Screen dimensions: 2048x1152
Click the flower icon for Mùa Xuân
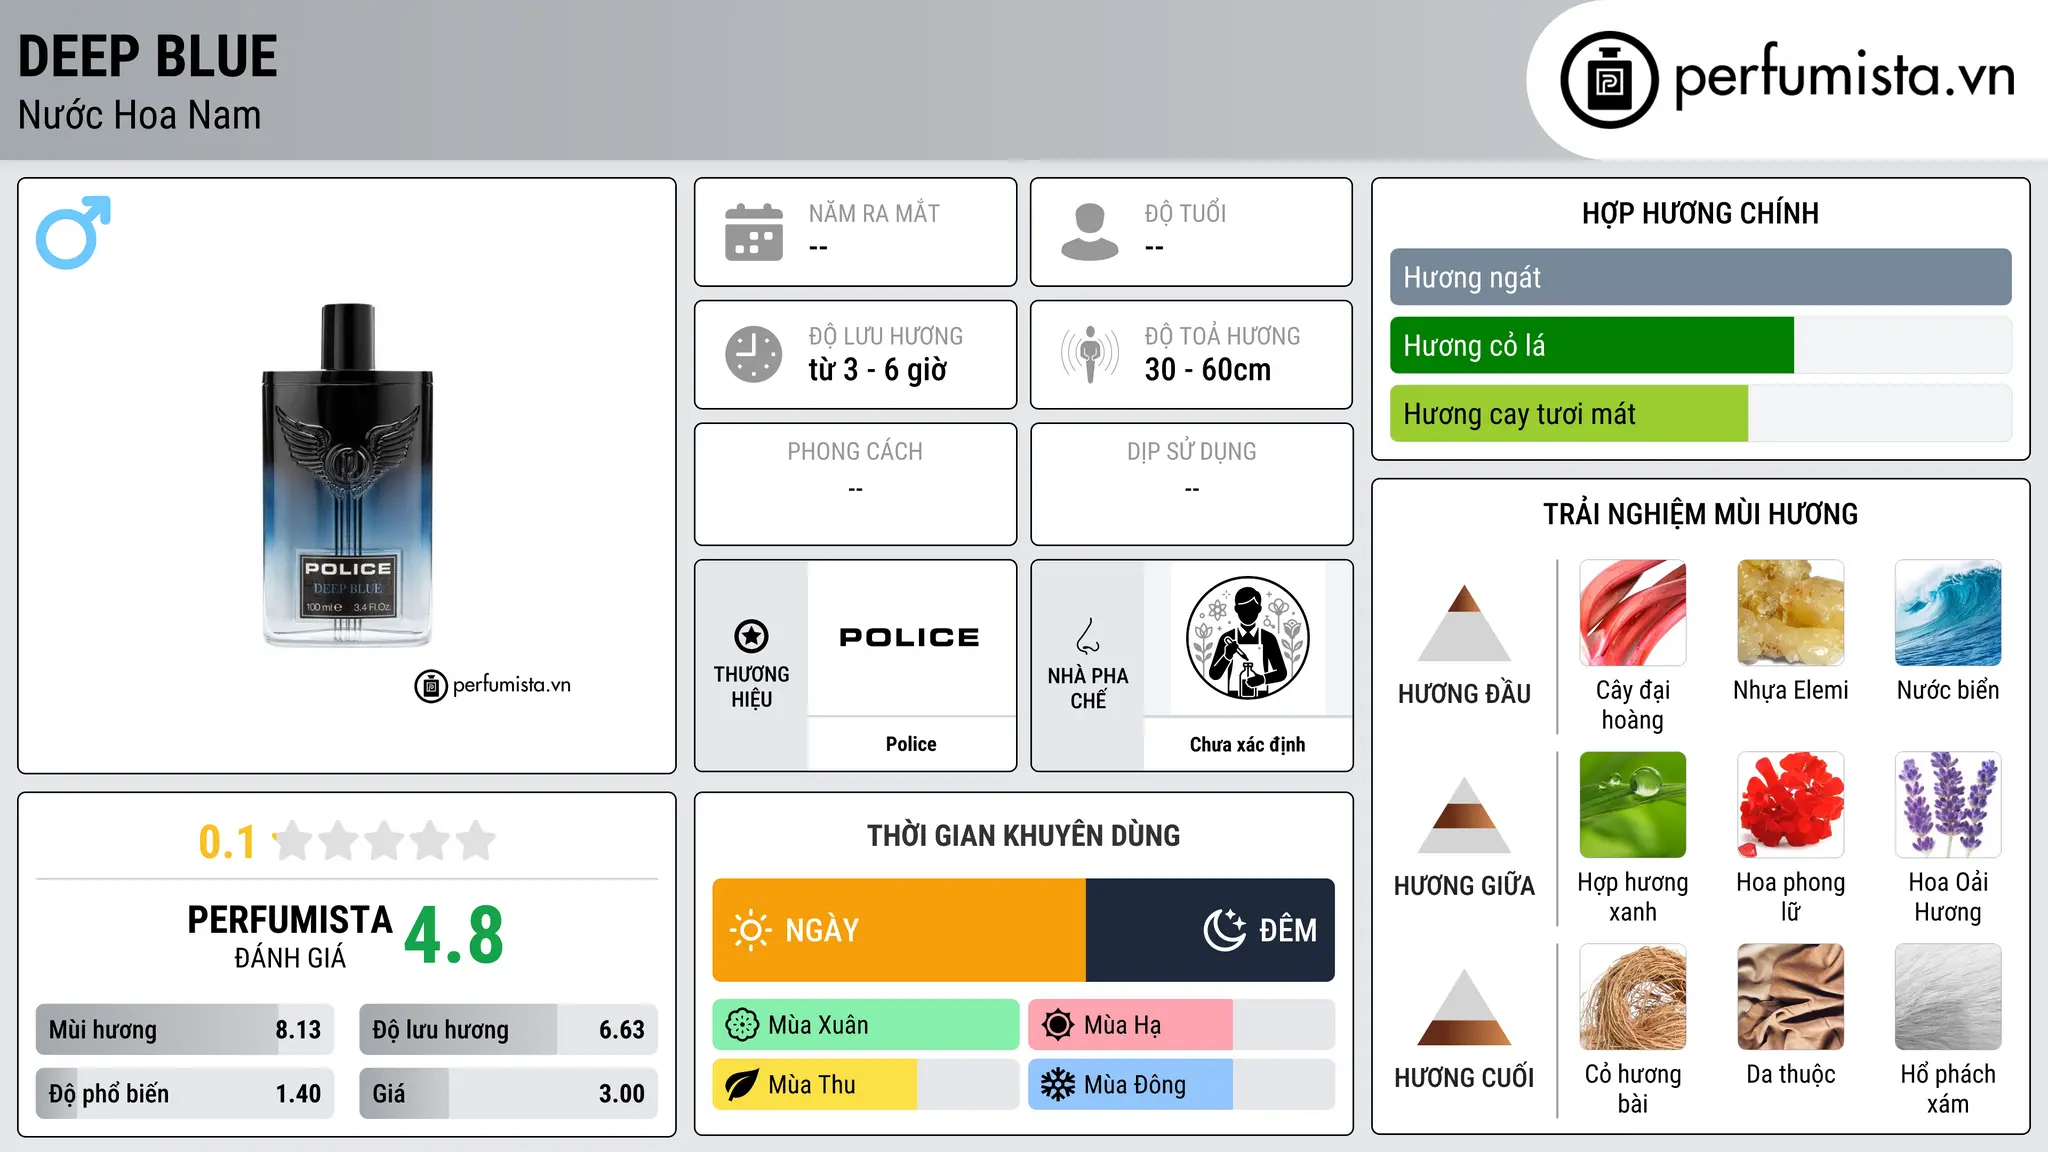(742, 1025)
